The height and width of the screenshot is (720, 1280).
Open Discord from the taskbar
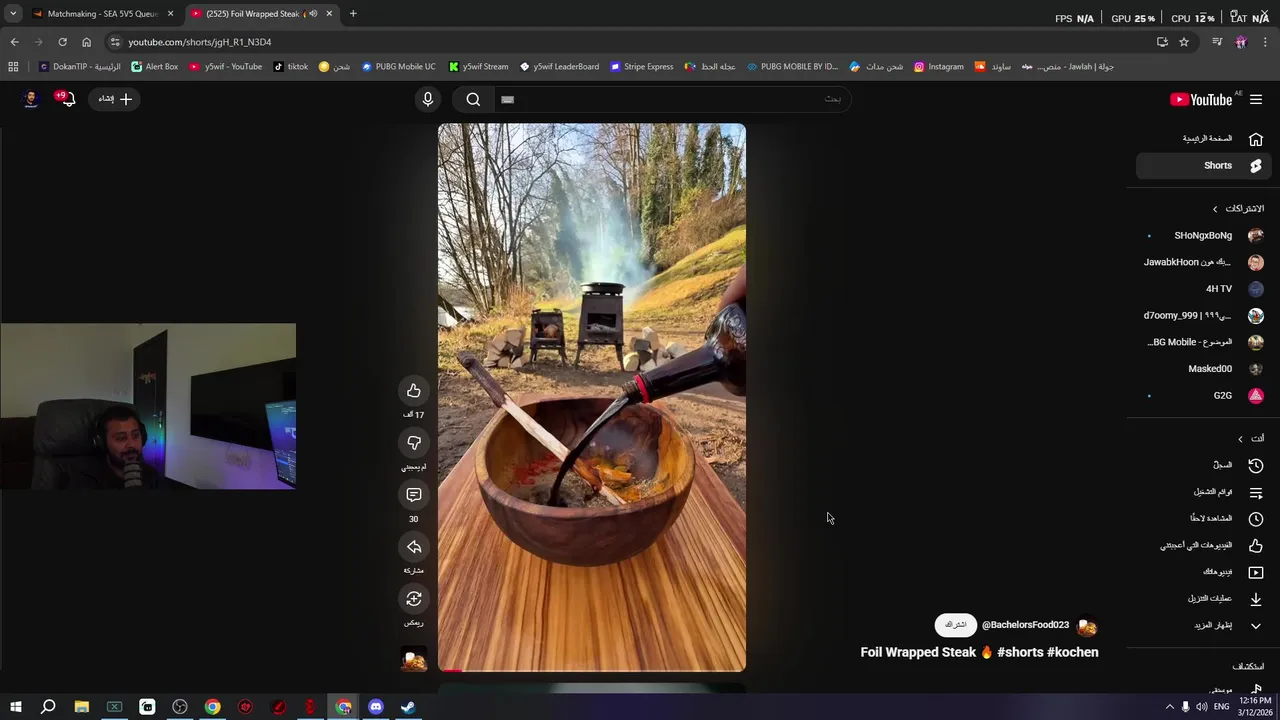tap(376, 707)
